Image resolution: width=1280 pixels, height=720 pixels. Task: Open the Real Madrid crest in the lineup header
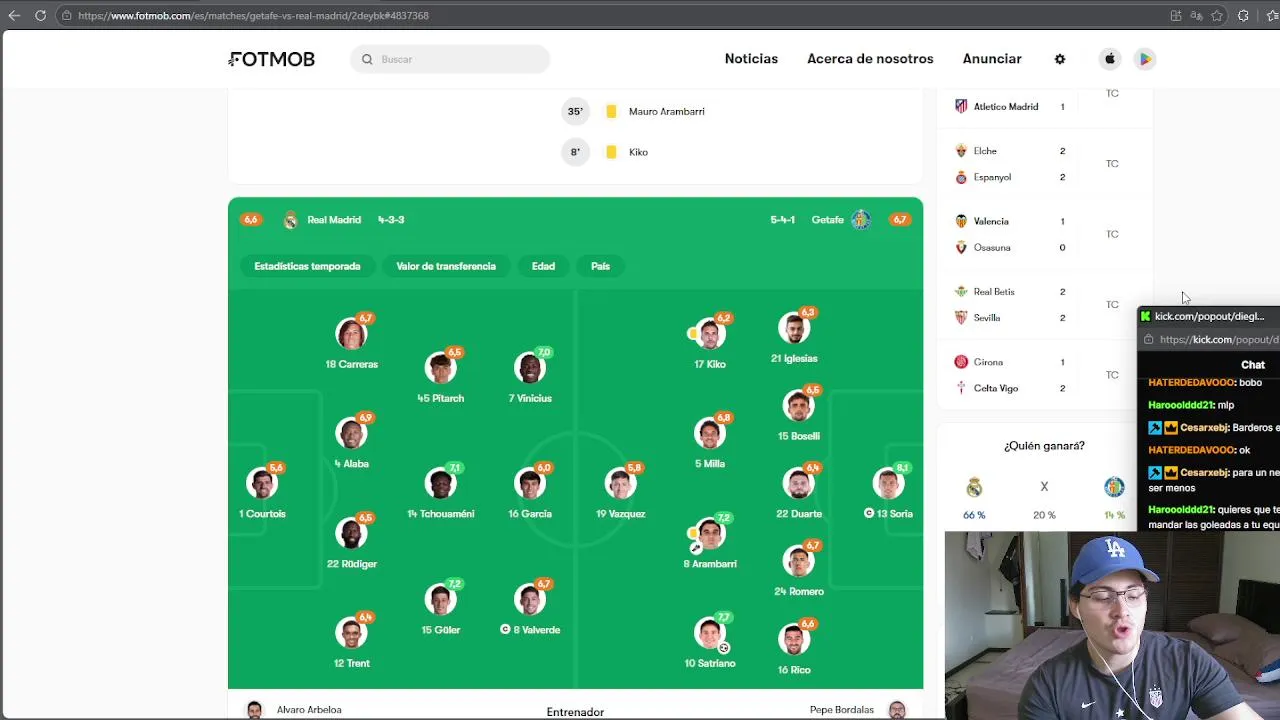click(x=290, y=220)
